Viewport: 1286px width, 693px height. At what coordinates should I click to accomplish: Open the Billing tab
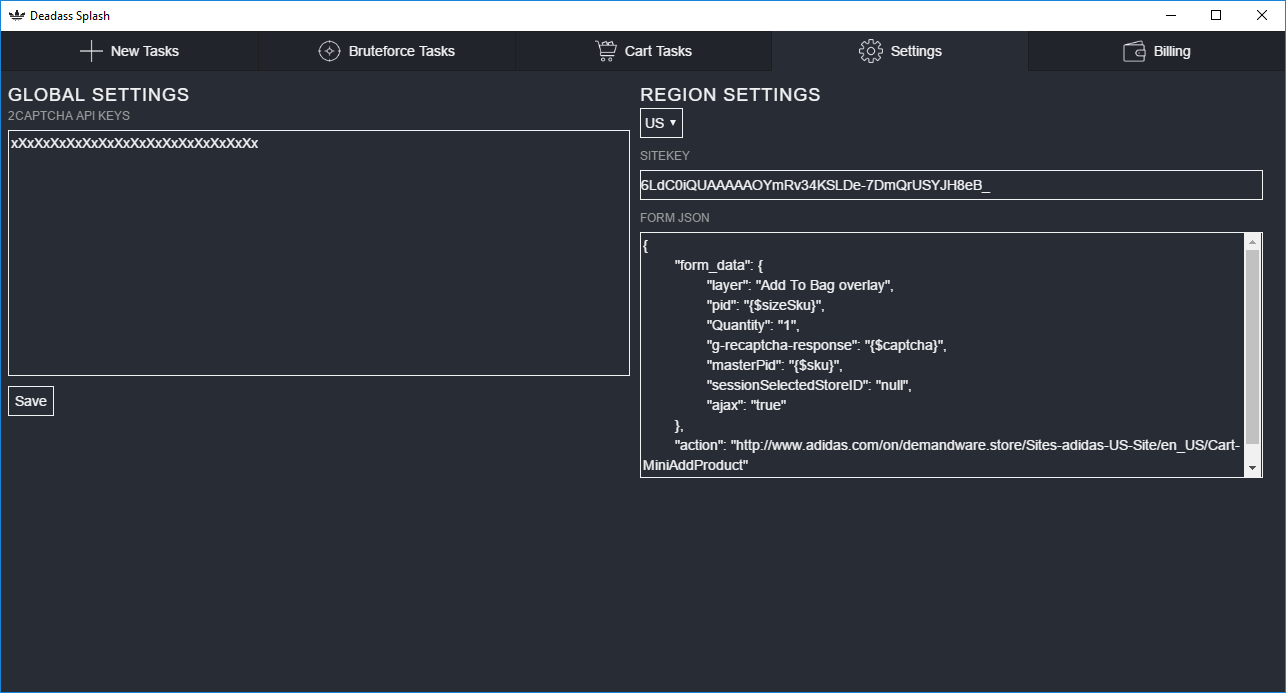(1157, 51)
